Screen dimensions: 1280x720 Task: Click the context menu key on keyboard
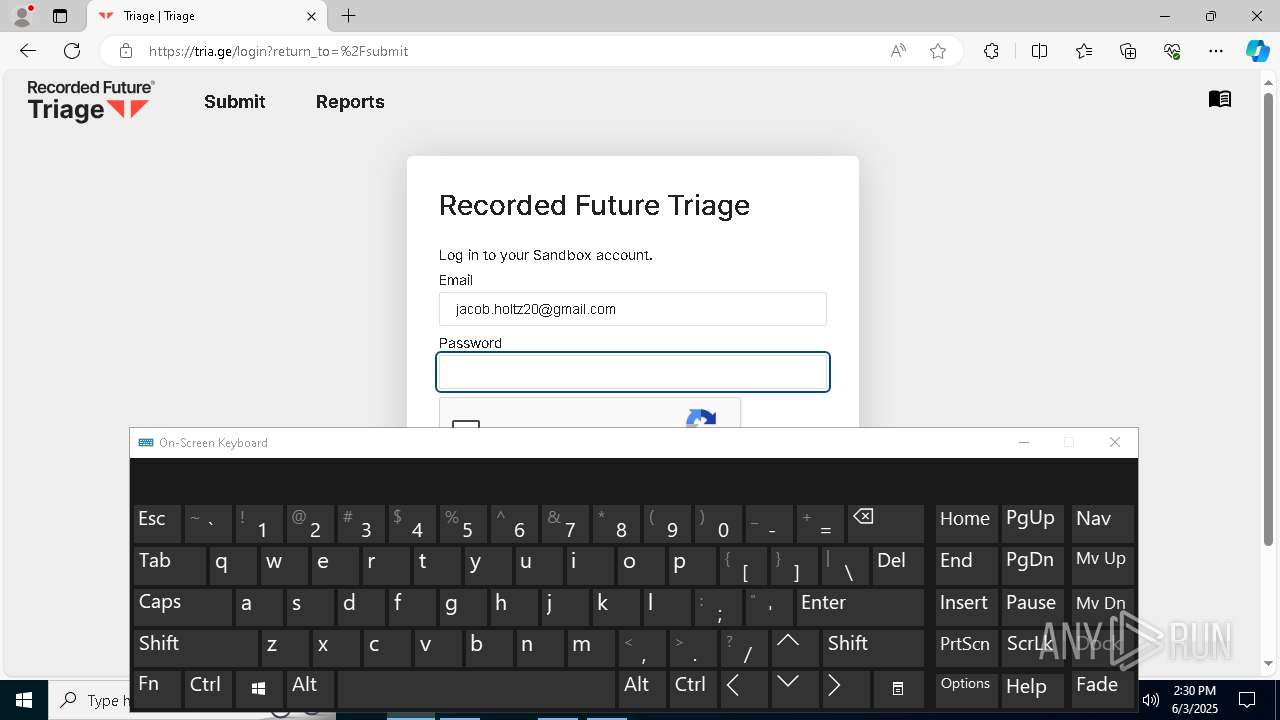(898, 689)
